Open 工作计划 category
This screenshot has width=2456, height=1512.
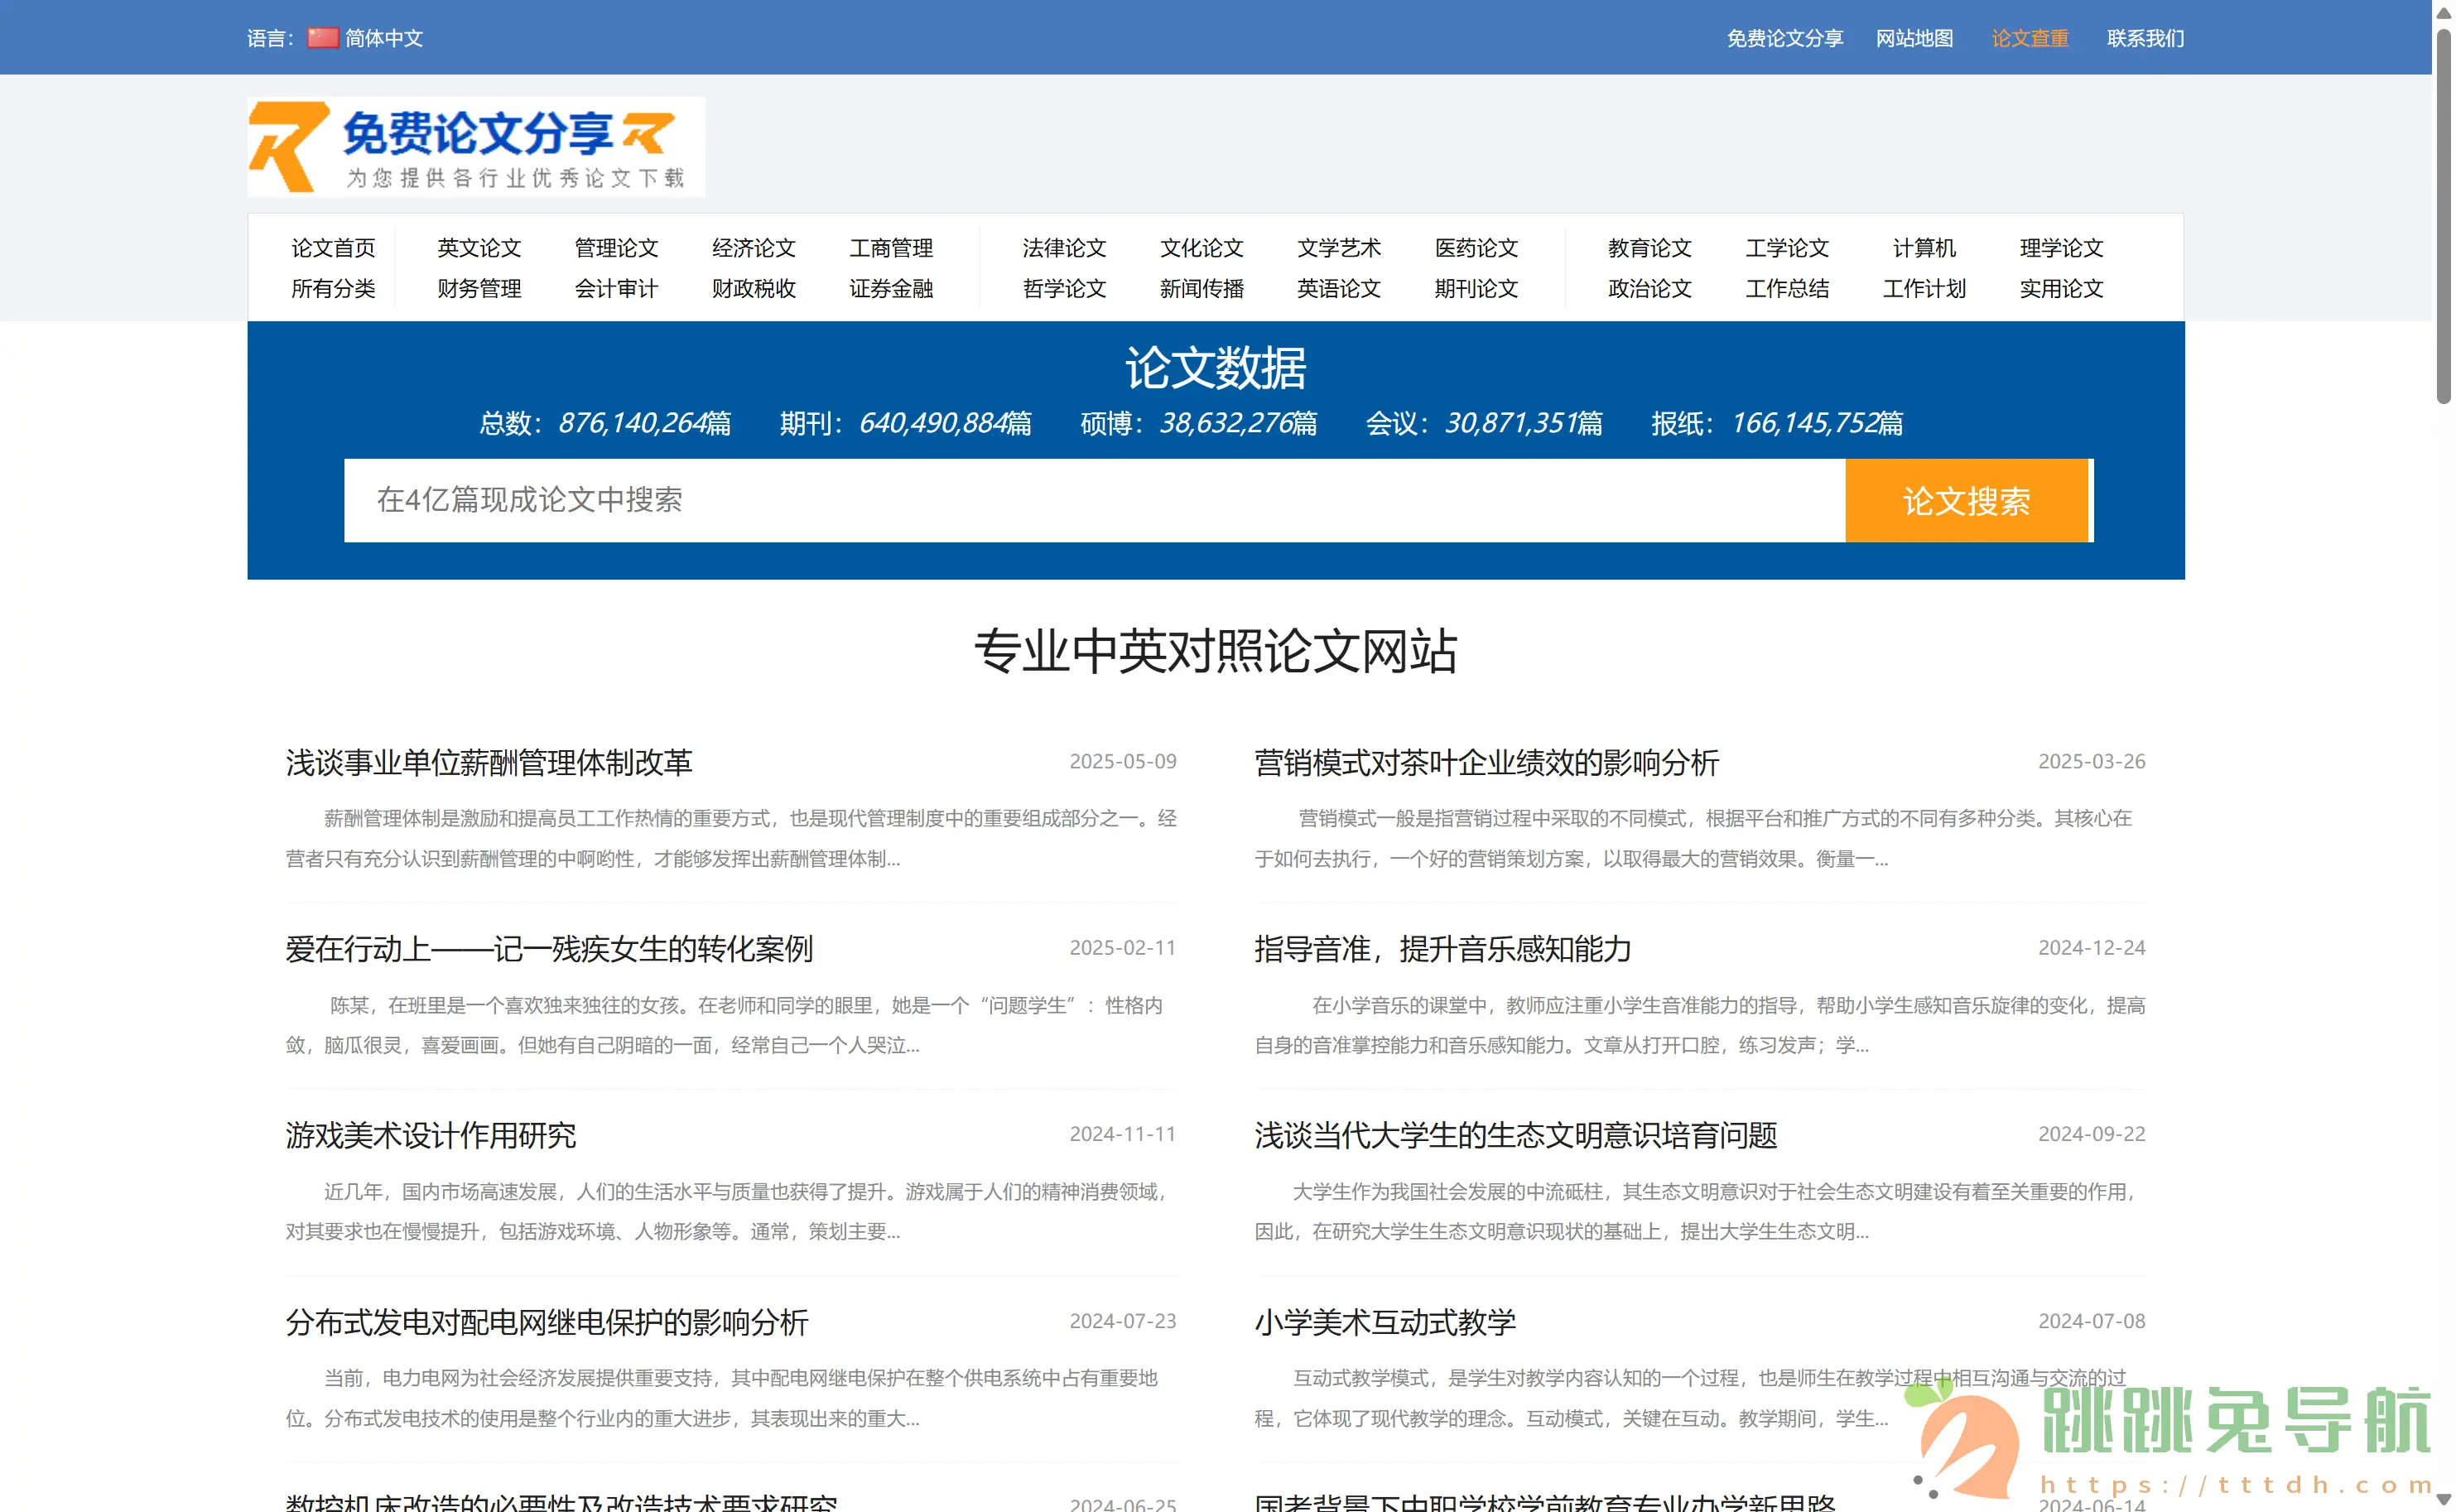click(1924, 288)
